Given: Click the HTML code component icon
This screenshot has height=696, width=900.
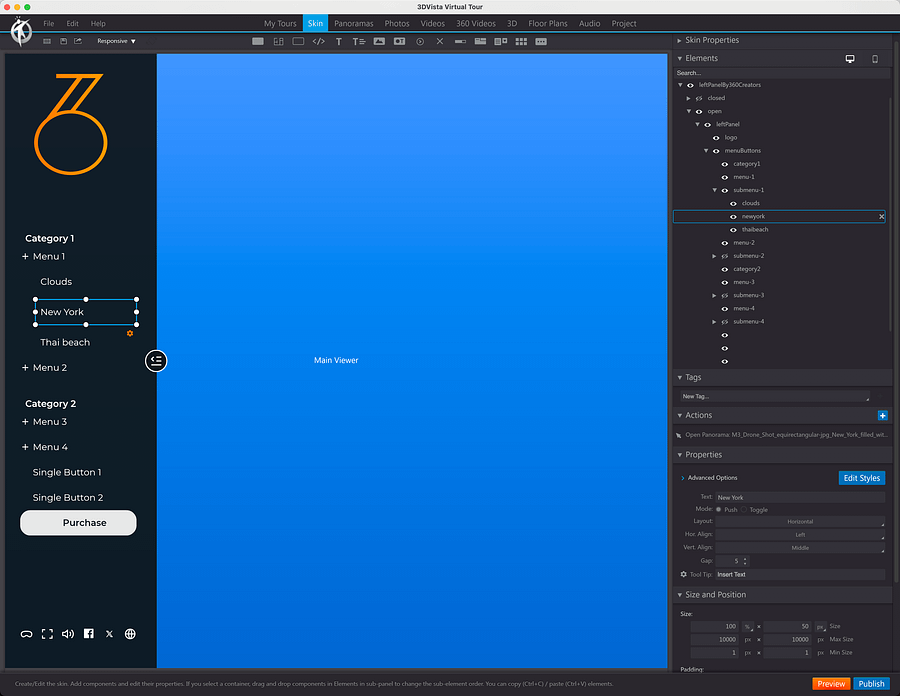Looking at the screenshot, I should click(319, 41).
